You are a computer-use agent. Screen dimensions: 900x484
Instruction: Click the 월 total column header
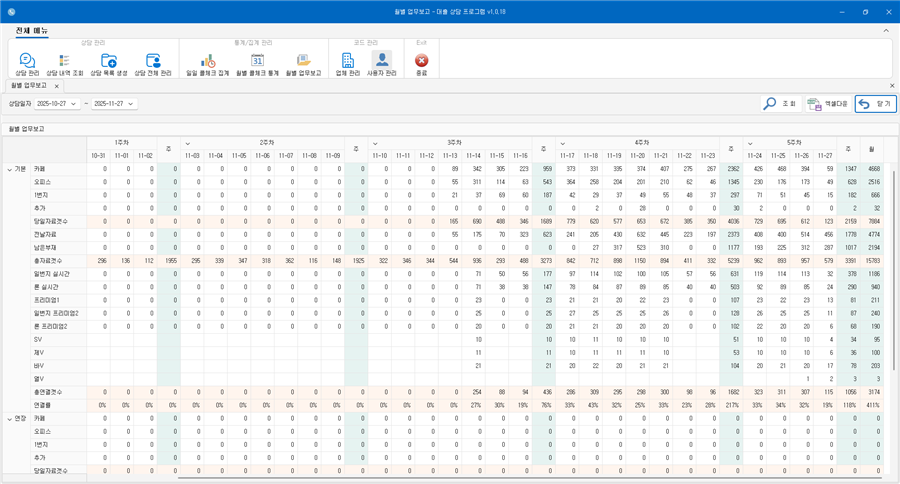pos(872,149)
